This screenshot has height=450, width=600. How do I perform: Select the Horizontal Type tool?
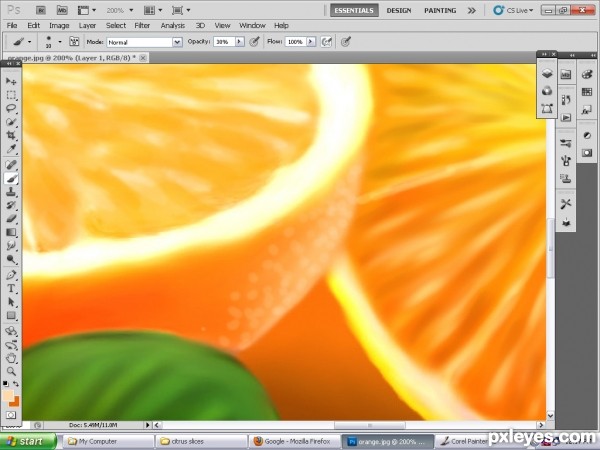pyautogui.click(x=11, y=289)
